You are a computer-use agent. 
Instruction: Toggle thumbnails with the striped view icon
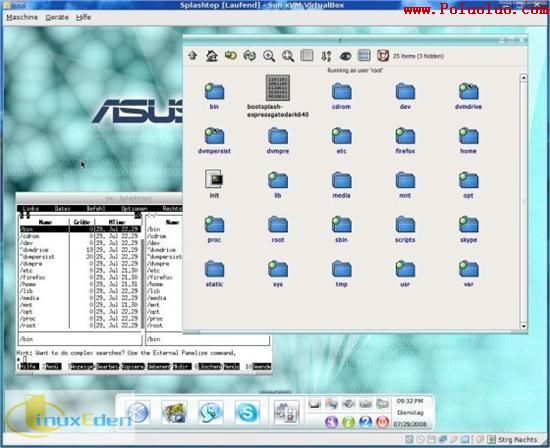(x=364, y=55)
